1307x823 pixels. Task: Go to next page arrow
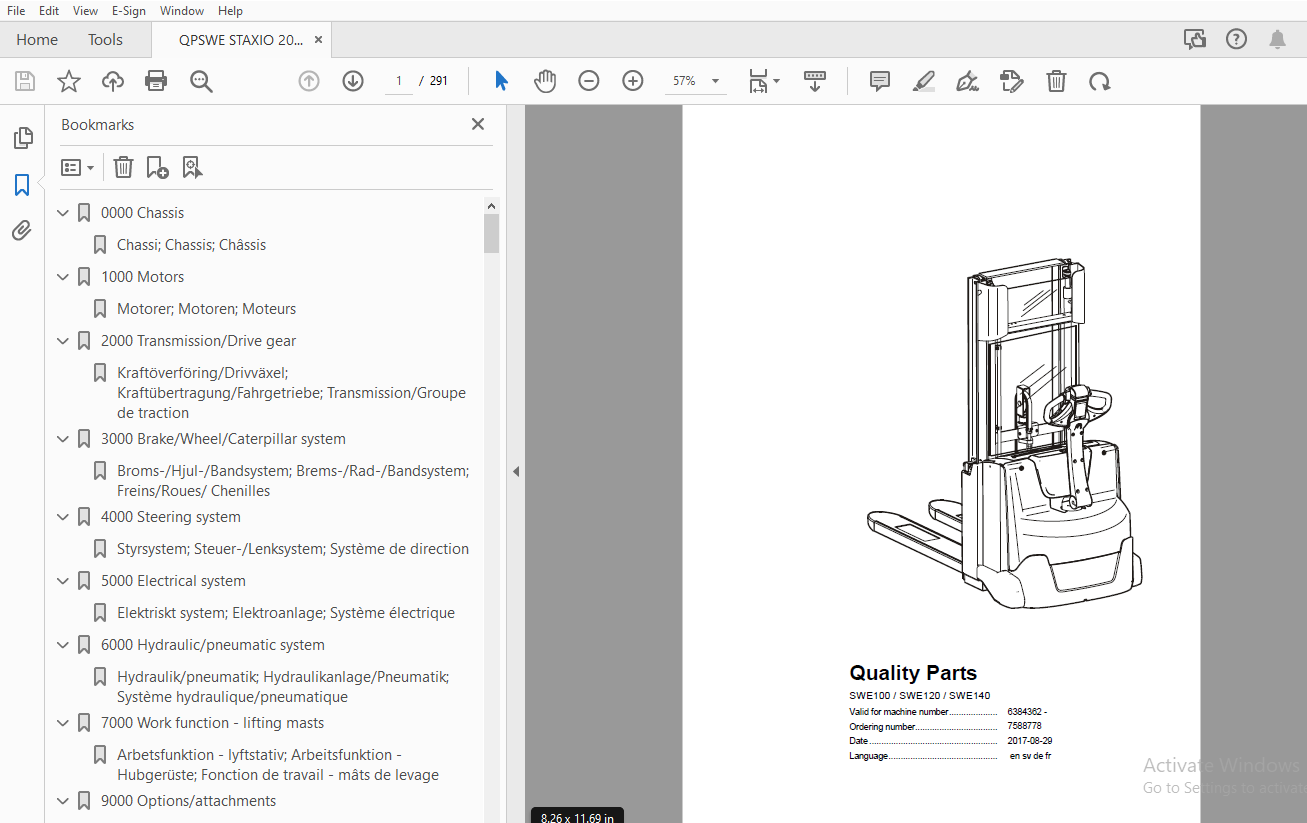[x=353, y=81]
